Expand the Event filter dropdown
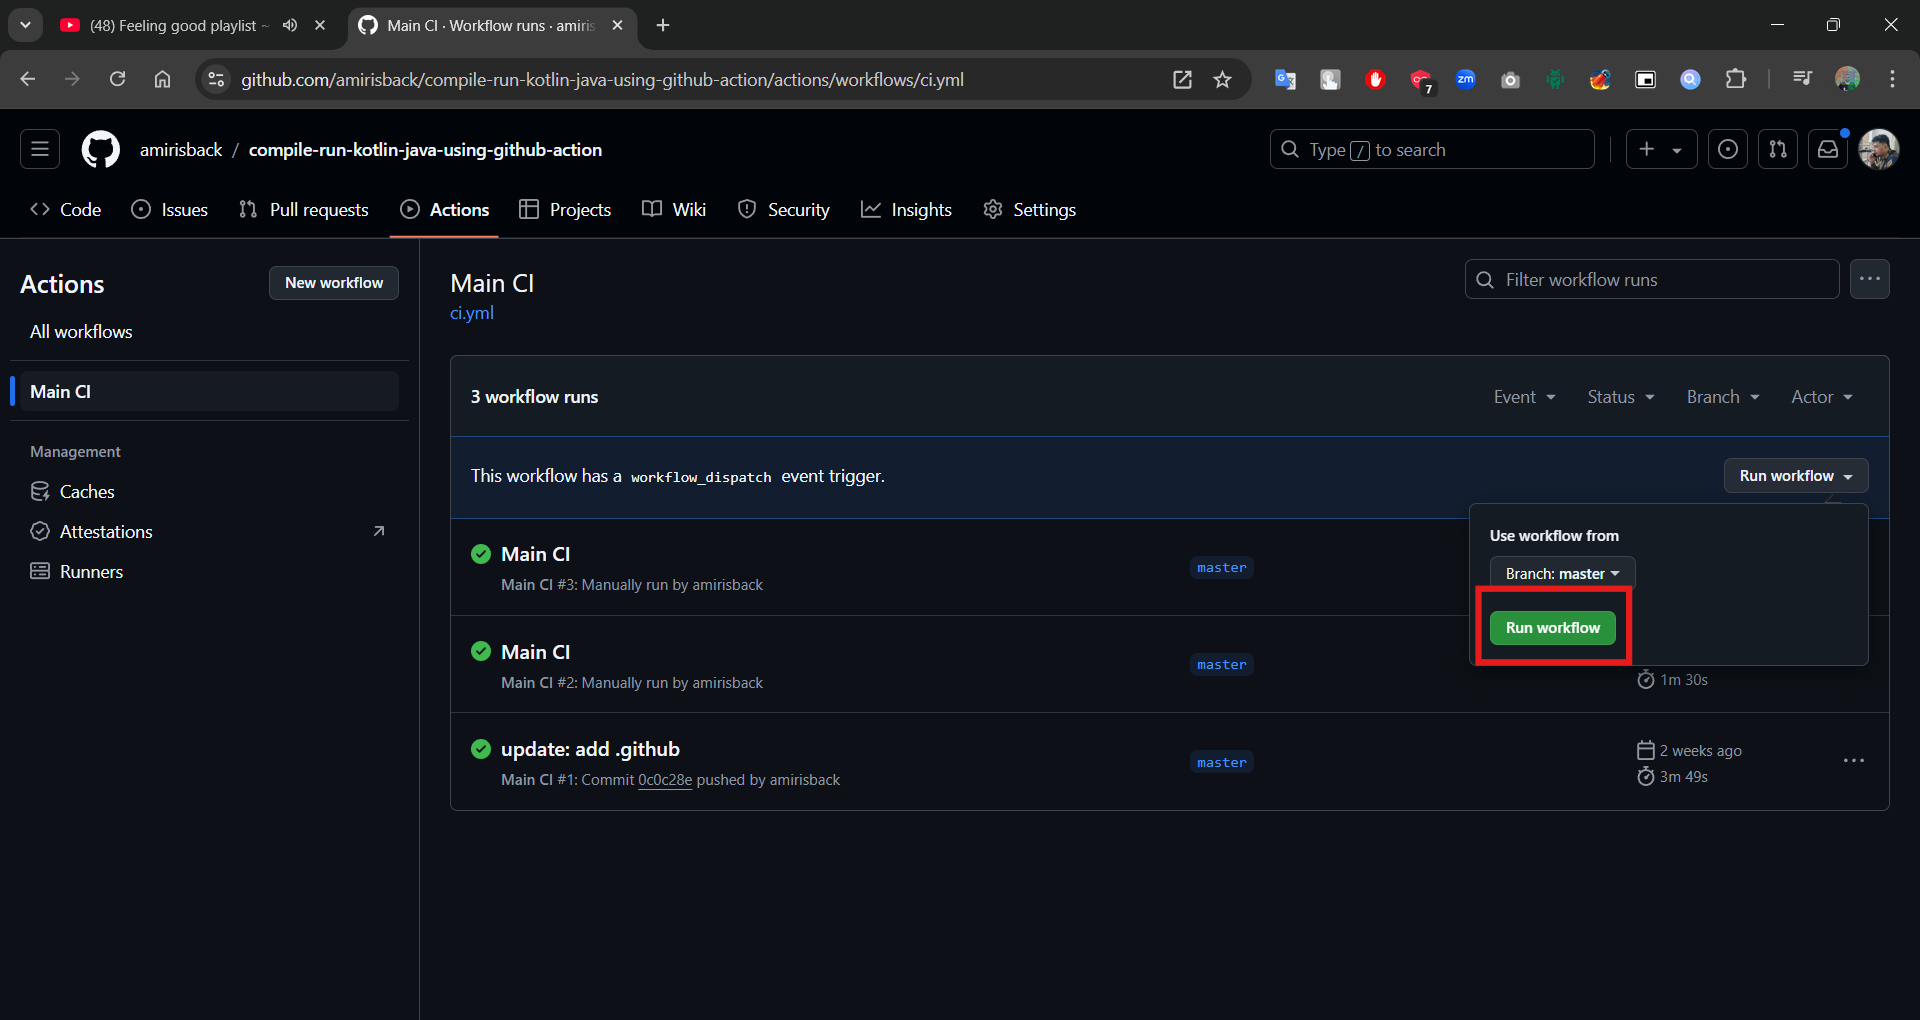The width and height of the screenshot is (1920, 1020). 1524,397
